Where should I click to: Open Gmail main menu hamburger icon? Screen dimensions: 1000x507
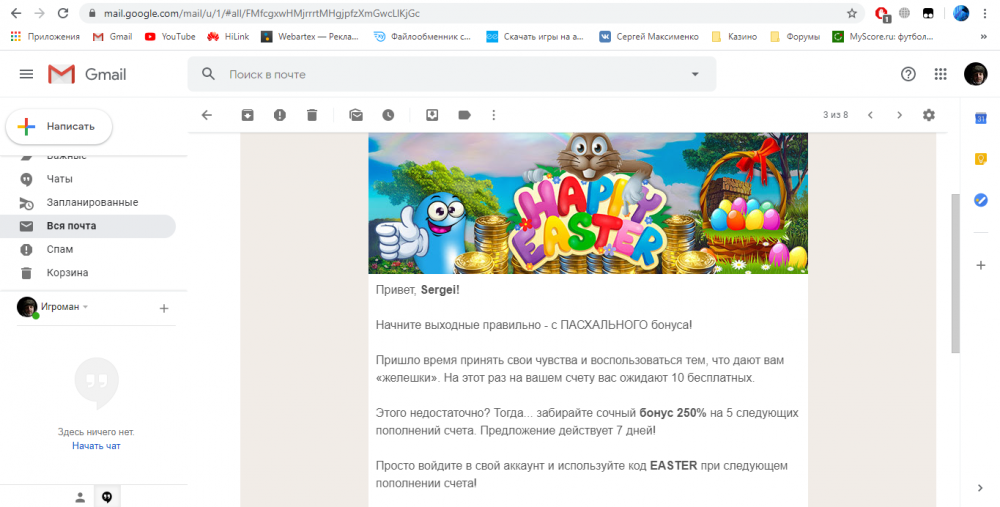pyautogui.click(x=26, y=75)
